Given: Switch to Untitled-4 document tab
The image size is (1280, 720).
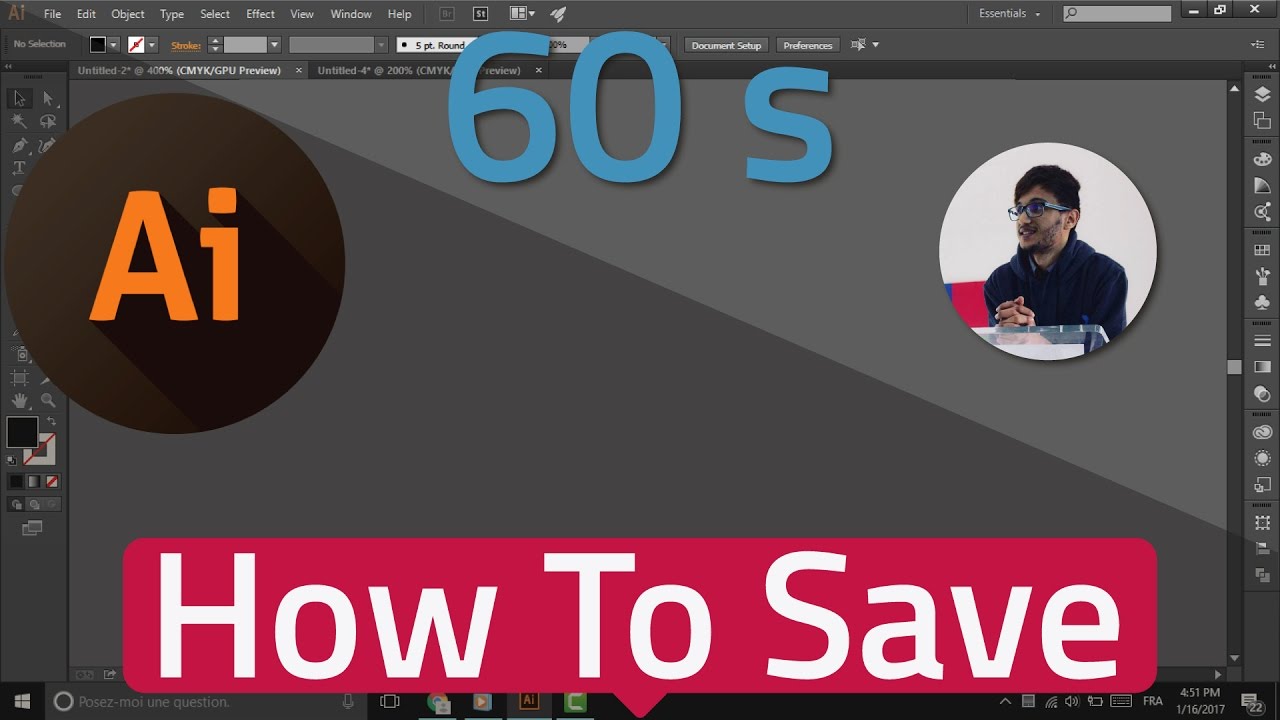Looking at the screenshot, I should [429, 71].
